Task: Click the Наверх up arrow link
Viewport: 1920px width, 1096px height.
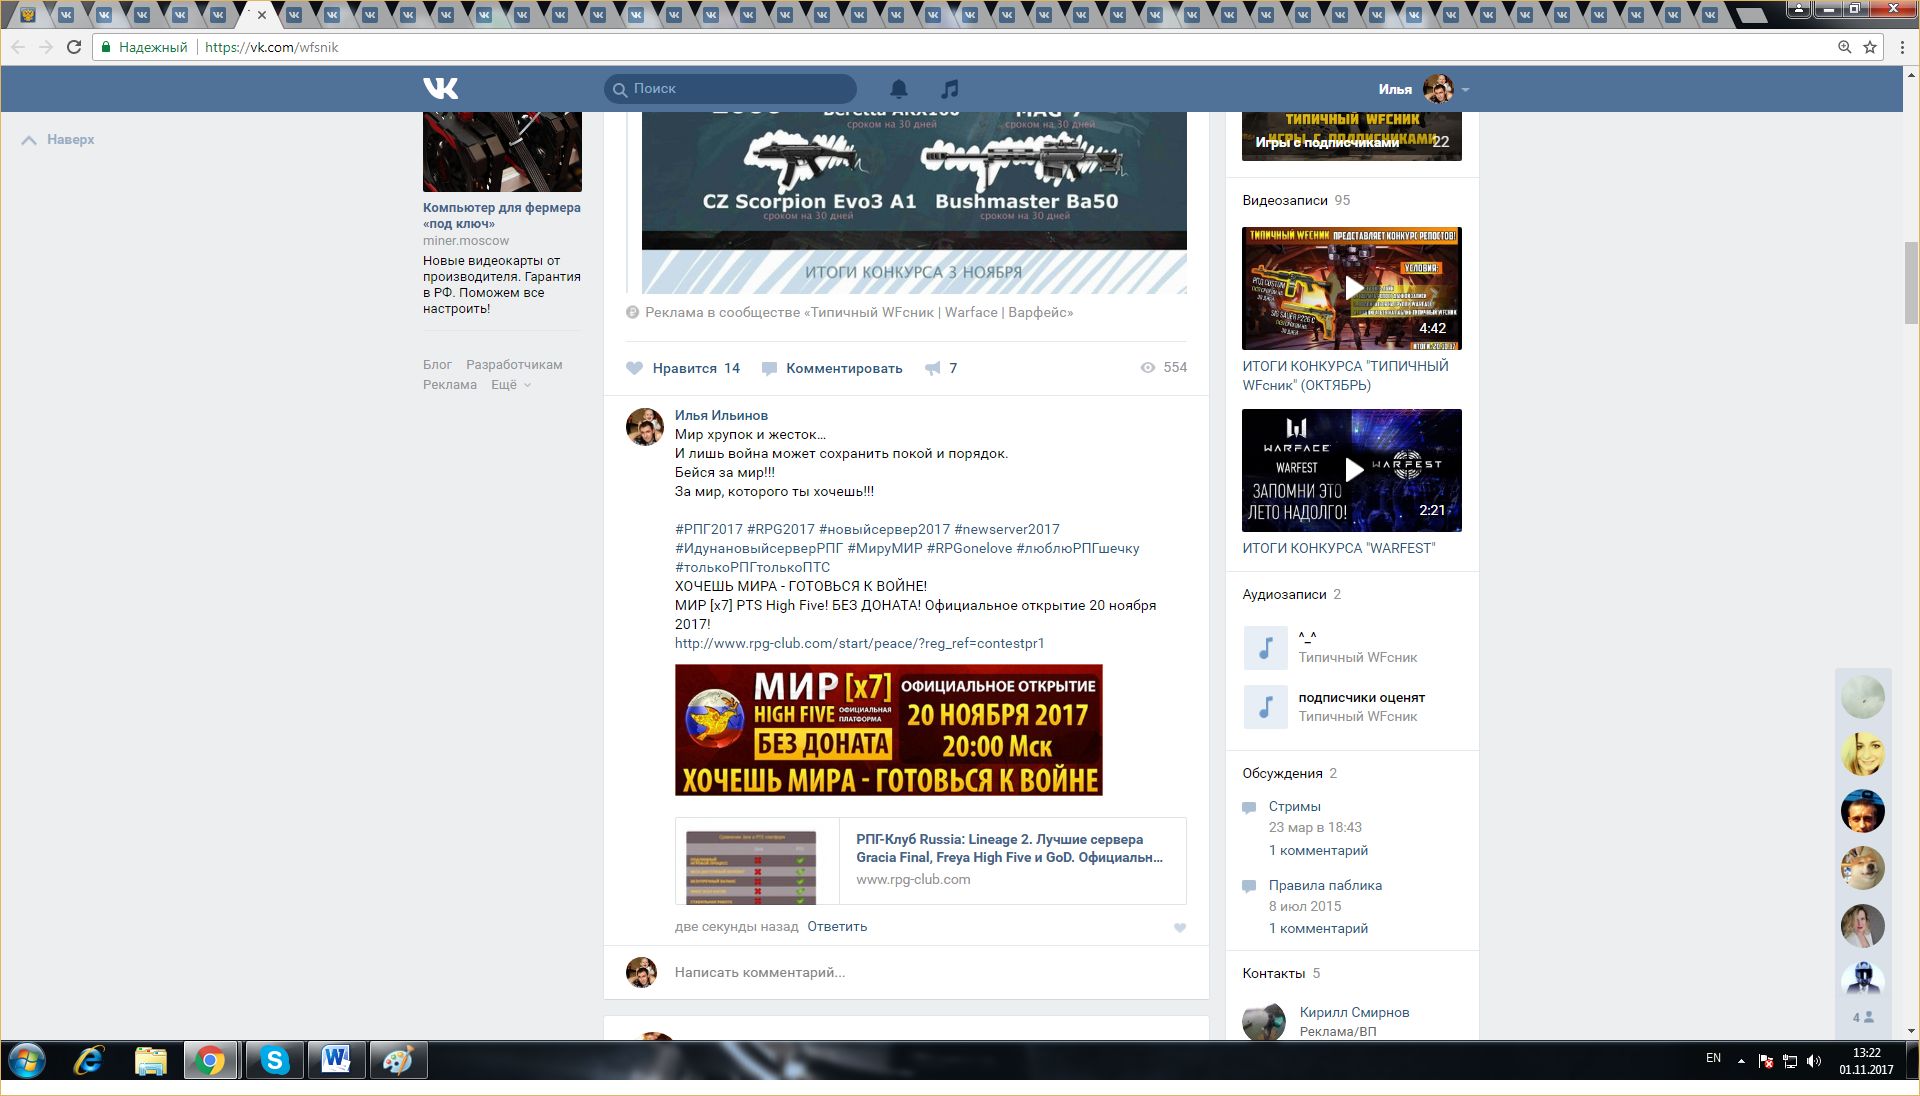Action: [x=58, y=140]
